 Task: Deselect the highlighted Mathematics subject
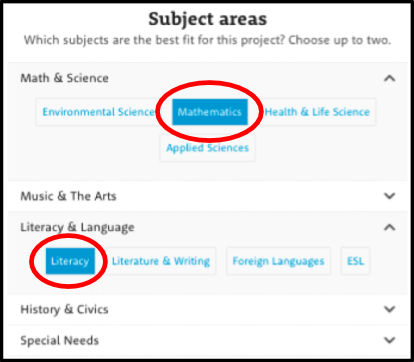coord(210,112)
